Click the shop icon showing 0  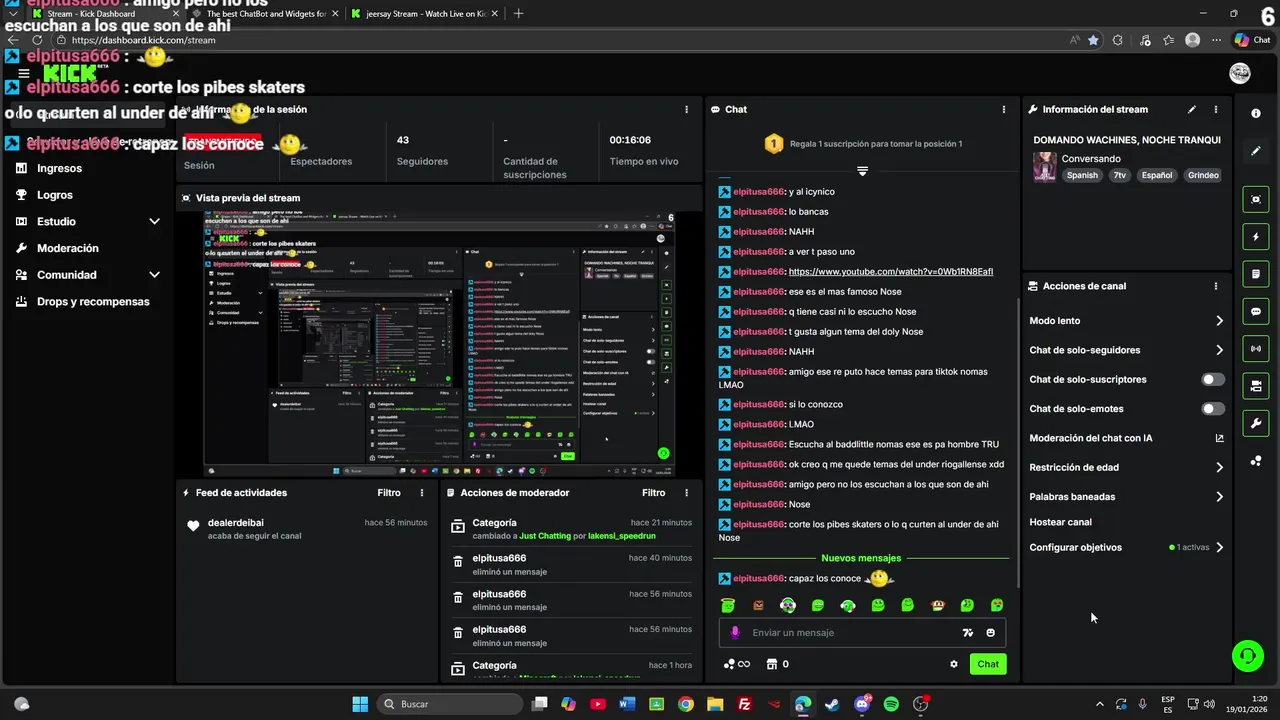click(776, 664)
